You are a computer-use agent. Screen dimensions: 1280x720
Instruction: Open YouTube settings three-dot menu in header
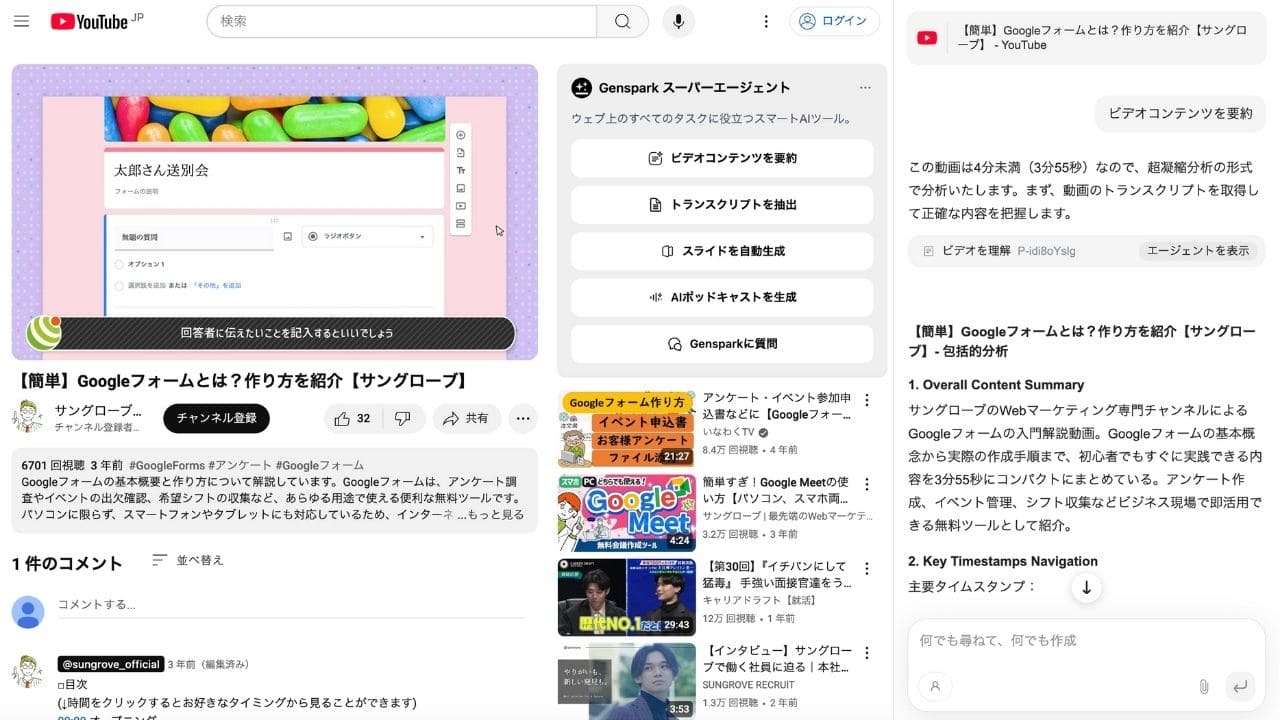click(766, 21)
